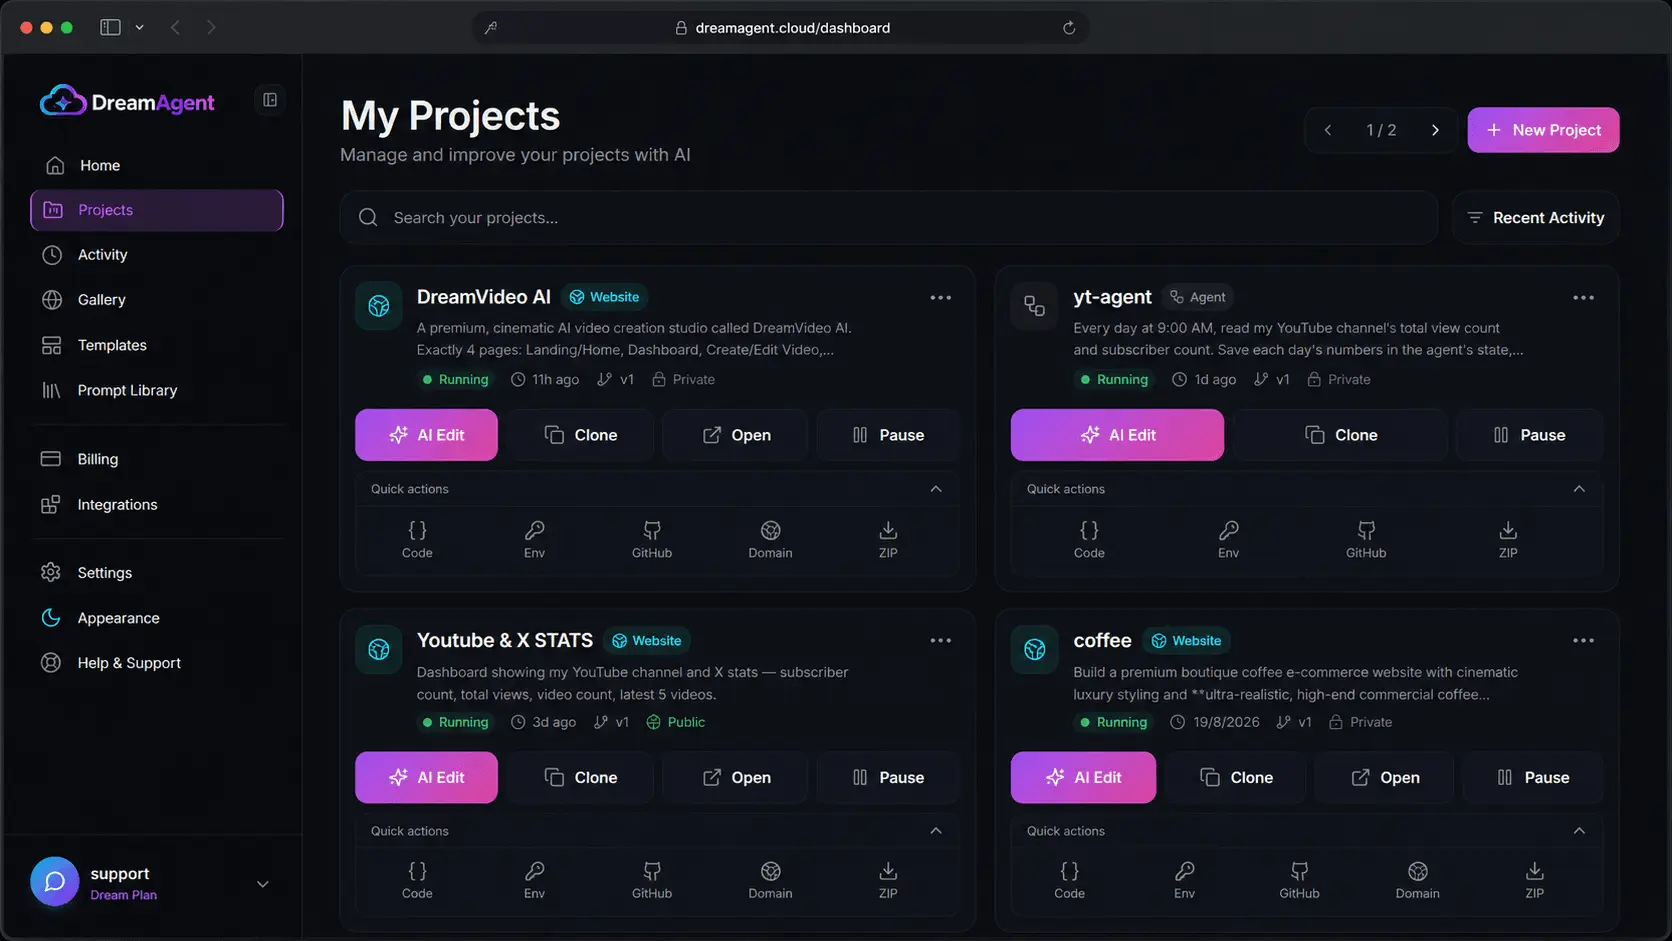
Task: Collapse Quick actions on yt-agent card
Action: coord(1579,489)
